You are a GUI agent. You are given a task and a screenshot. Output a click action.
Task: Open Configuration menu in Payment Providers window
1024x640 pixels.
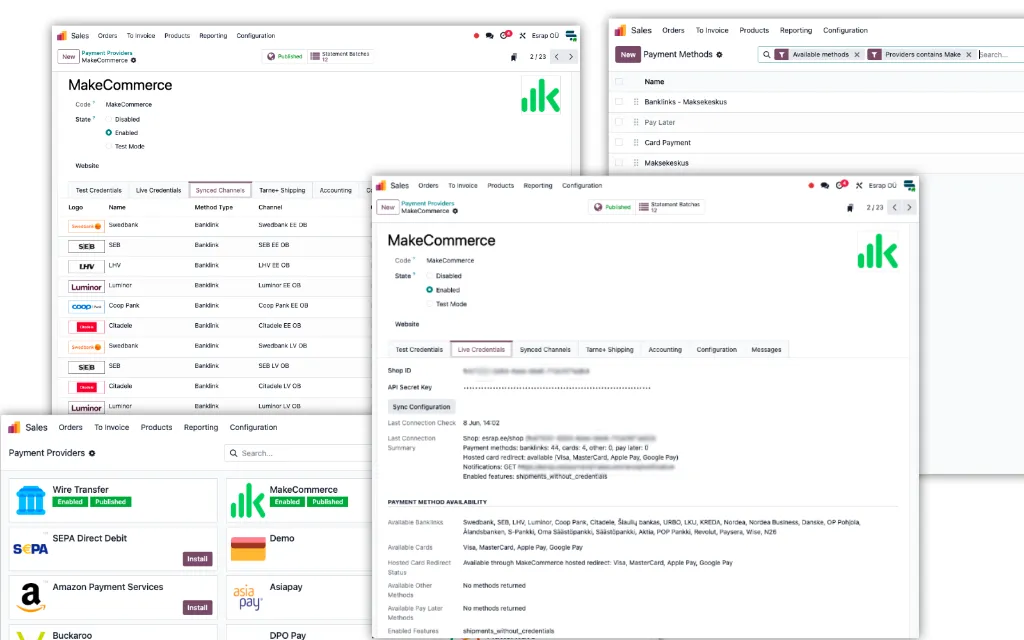(253, 427)
